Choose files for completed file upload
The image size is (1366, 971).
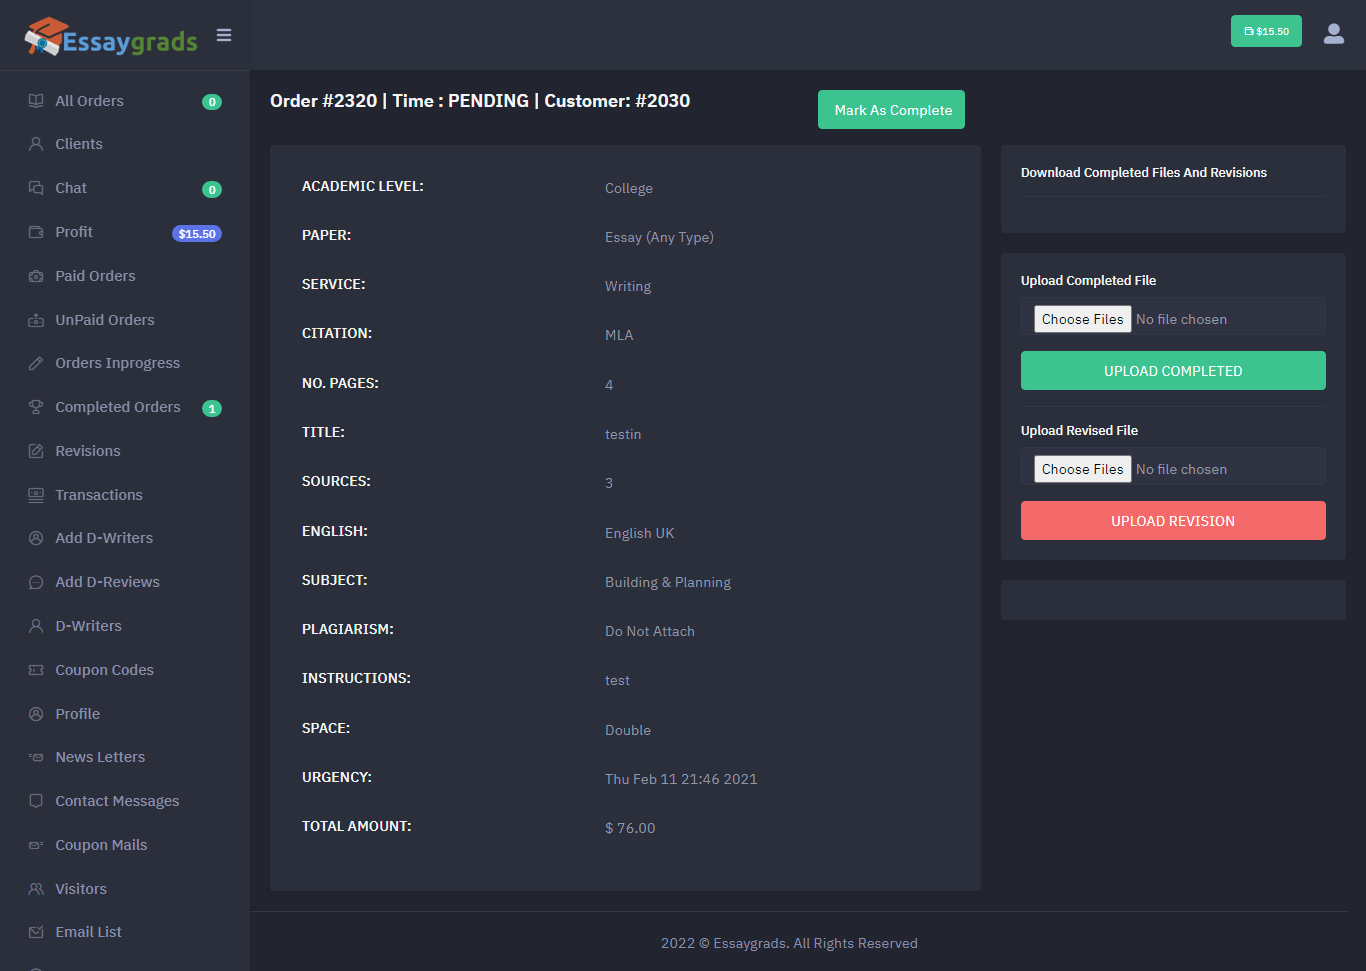tap(1082, 319)
